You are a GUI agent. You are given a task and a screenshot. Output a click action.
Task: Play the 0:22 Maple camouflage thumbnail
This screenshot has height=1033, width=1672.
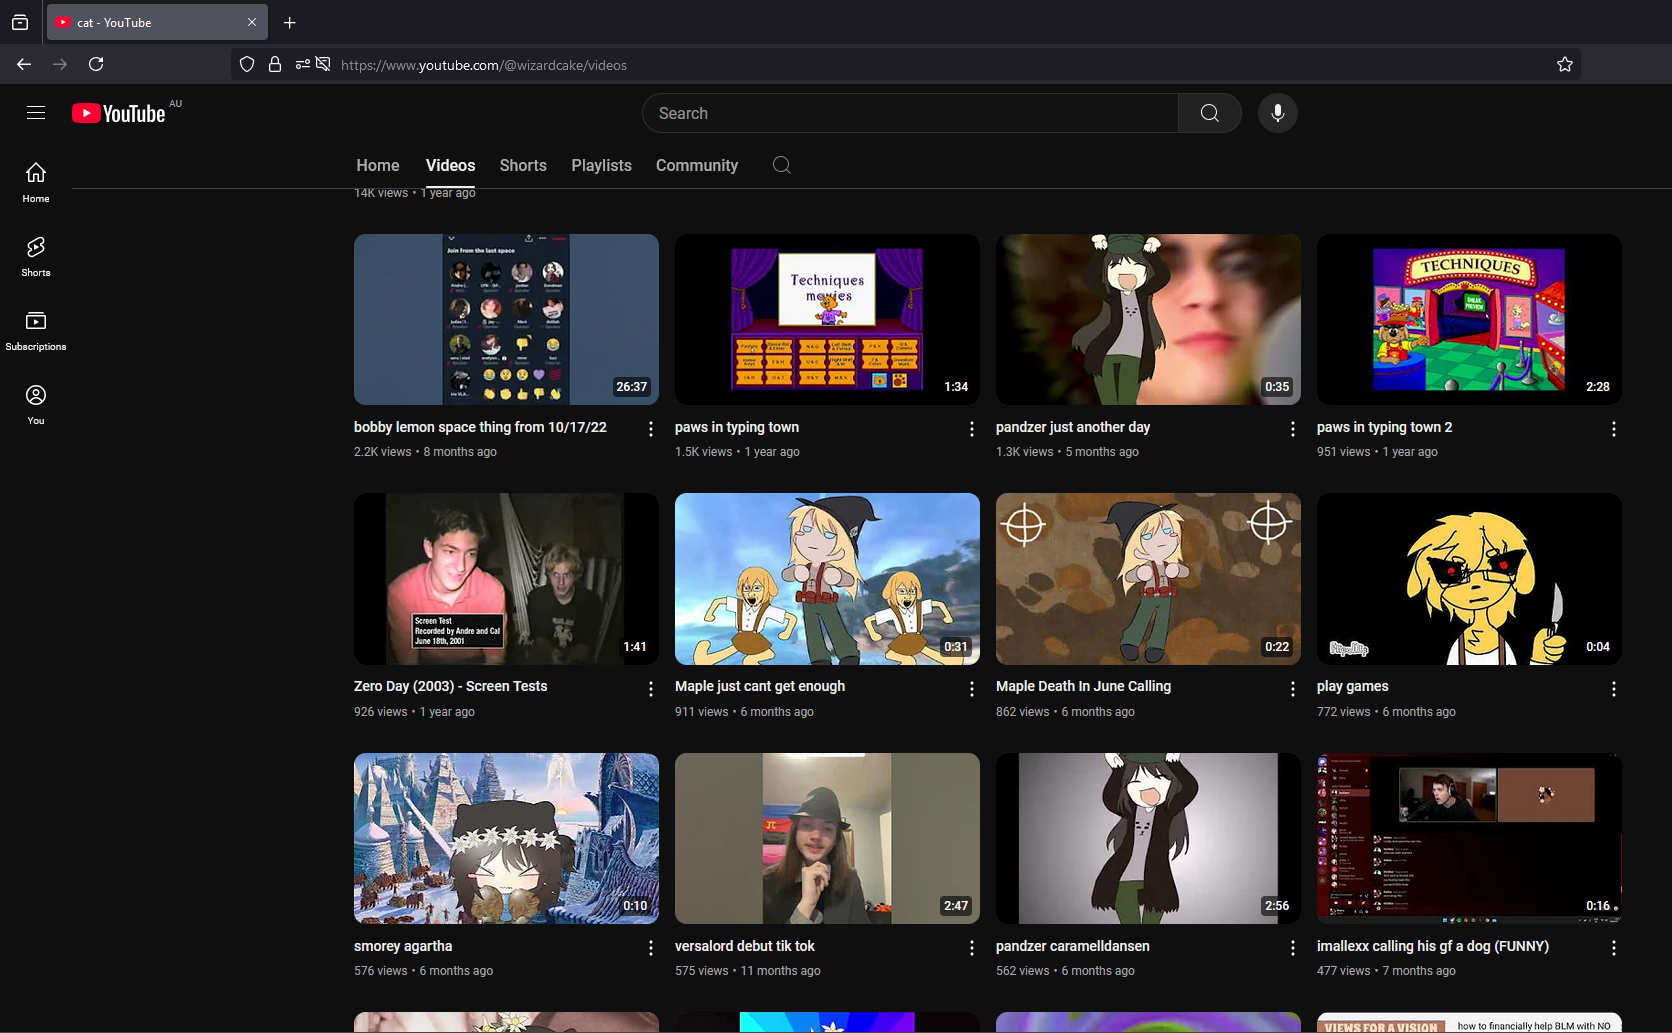(x=1148, y=579)
